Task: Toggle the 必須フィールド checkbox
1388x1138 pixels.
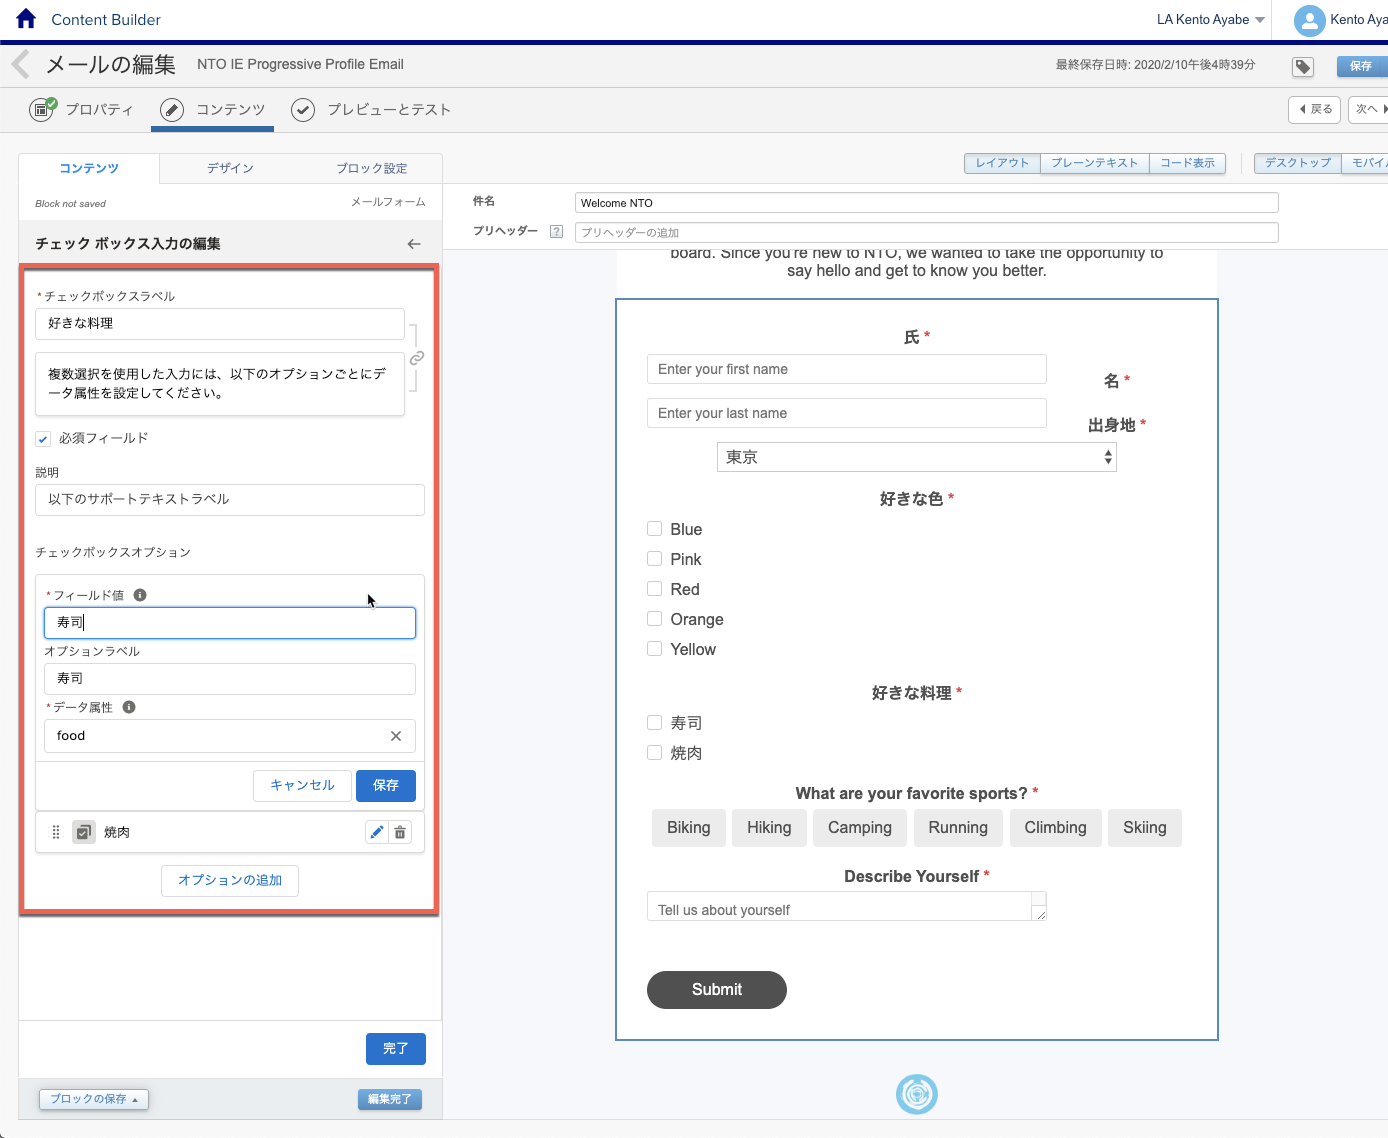Action: click(x=43, y=439)
